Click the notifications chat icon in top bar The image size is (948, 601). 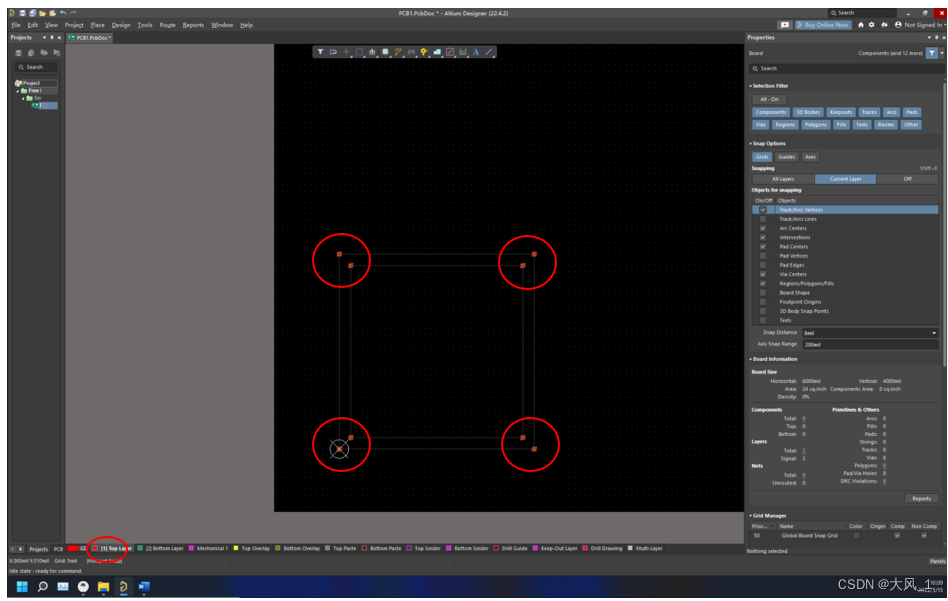tap(785, 25)
